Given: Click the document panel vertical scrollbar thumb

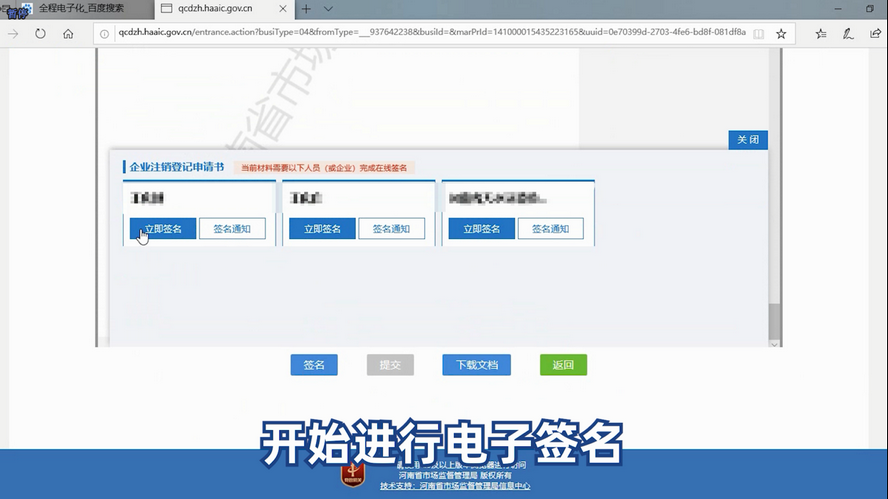Looking at the screenshot, I should point(774,322).
